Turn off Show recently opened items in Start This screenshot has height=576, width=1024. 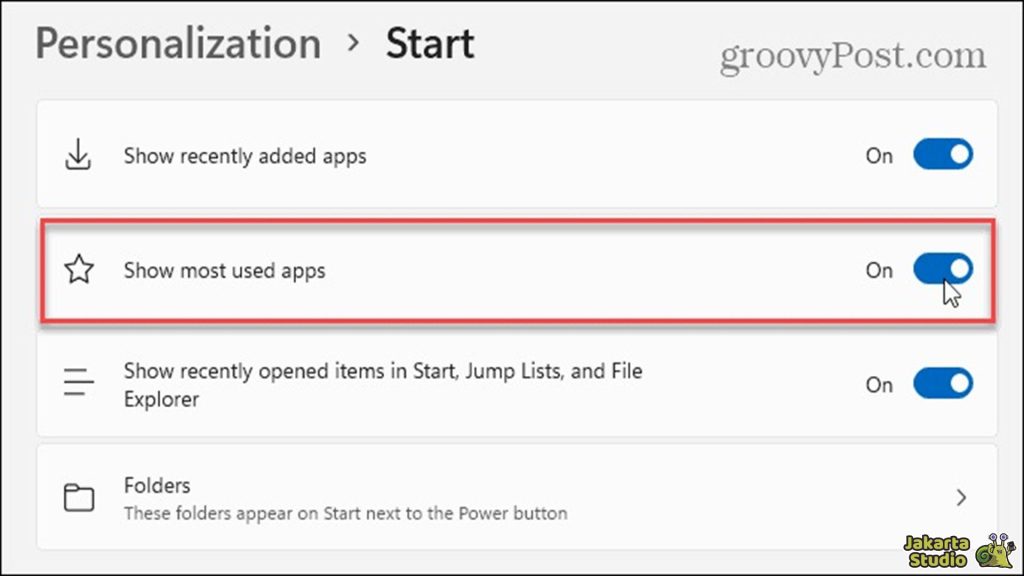(x=941, y=383)
